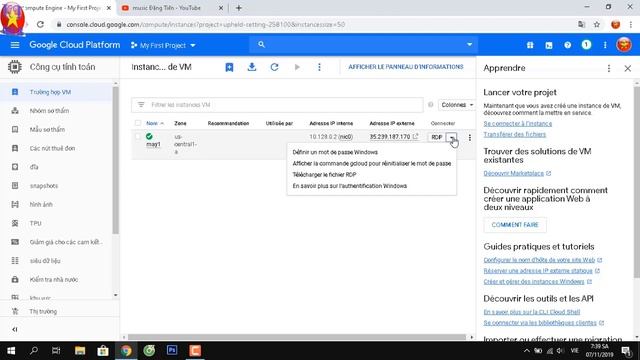The image size is (640, 360).
Task: Activate the Cloud Shell icon in the header
Action: pos(549,45)
